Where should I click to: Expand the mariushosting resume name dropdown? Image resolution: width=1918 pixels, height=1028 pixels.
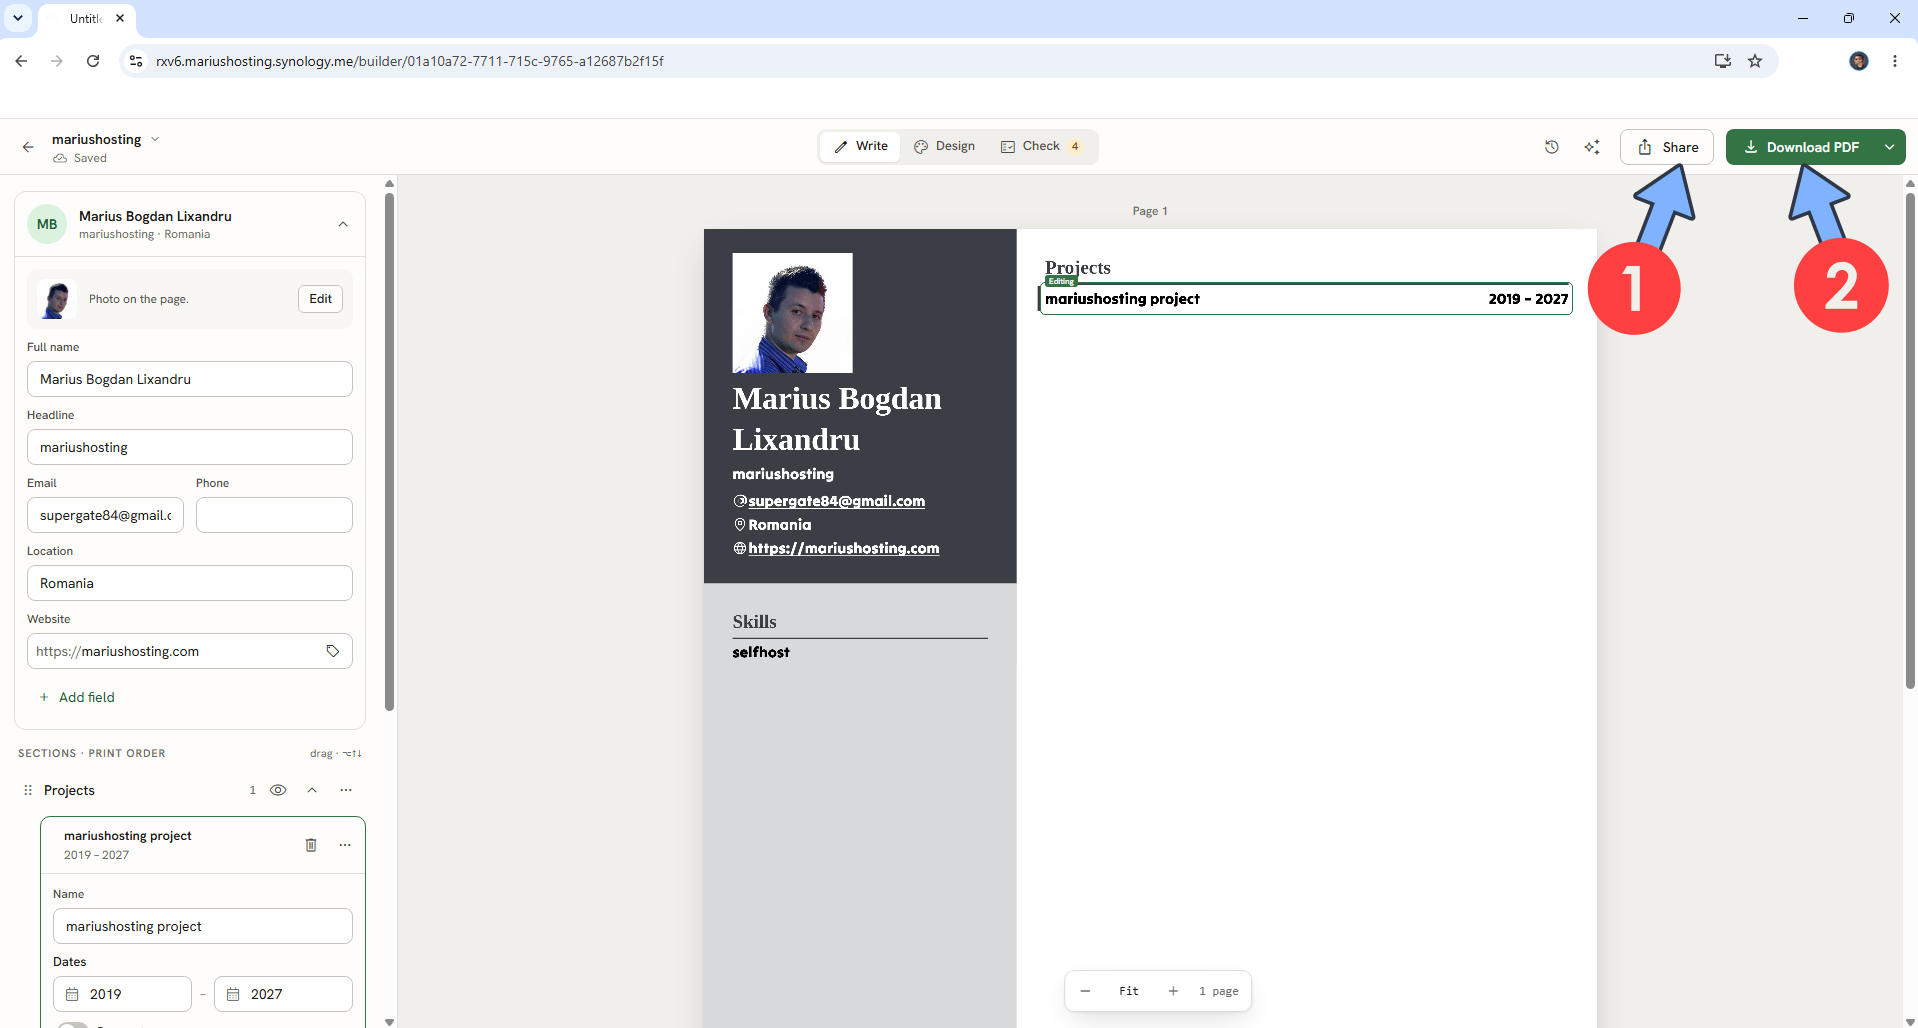(155, 139)
